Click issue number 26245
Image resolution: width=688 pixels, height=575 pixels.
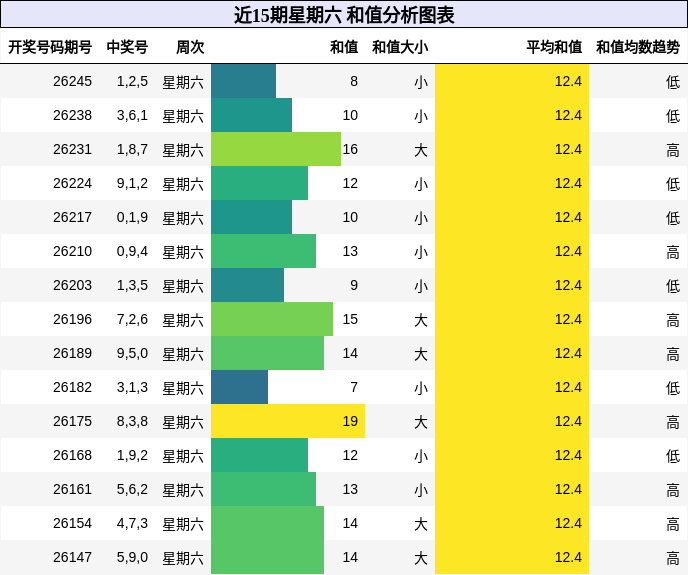click(72, 81)
